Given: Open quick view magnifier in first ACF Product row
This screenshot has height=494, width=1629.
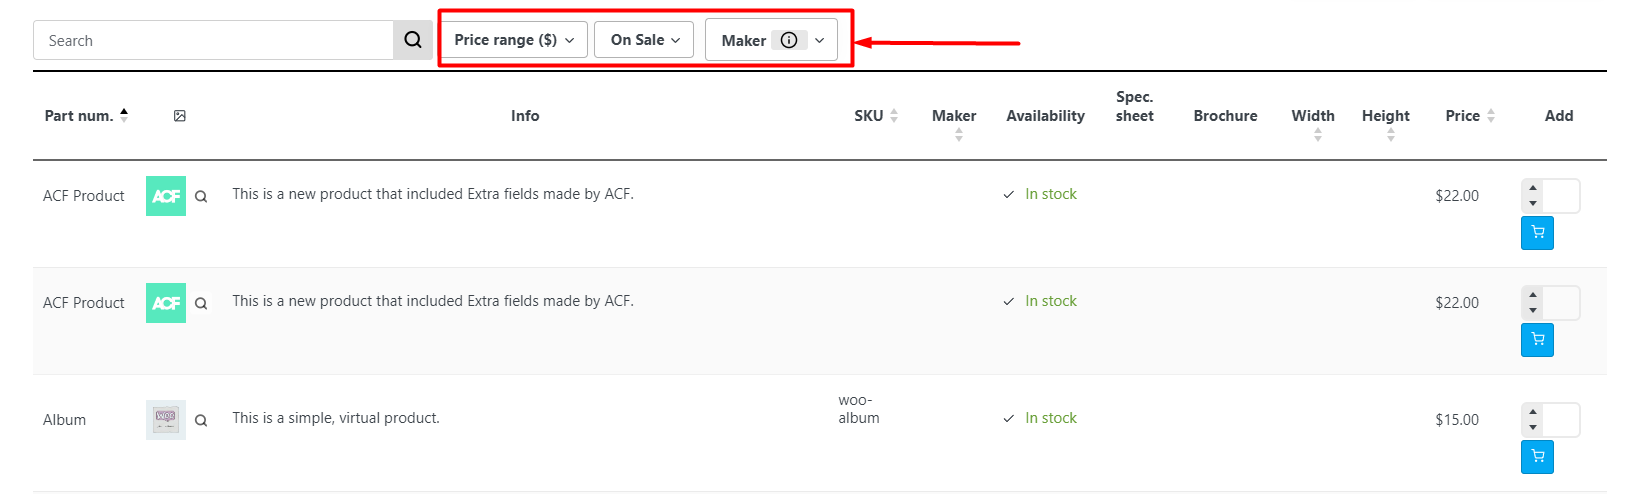Looking at the screenshot, I should (x=201, y=196).
